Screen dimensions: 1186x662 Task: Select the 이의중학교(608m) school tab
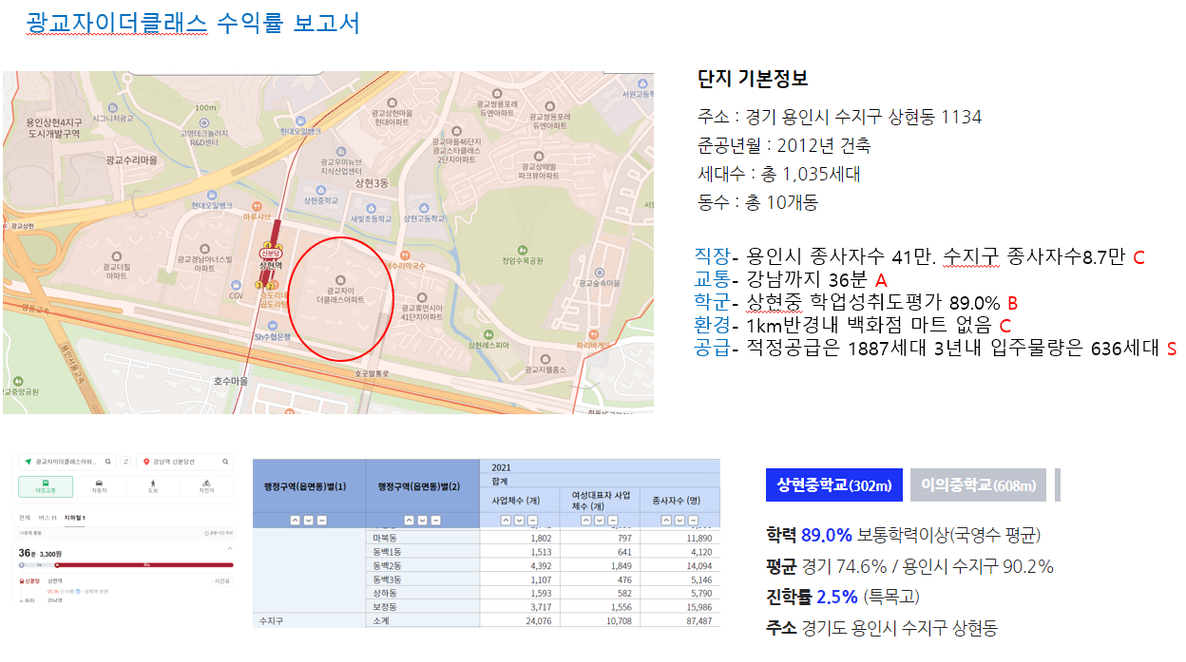tap(978, 485)
